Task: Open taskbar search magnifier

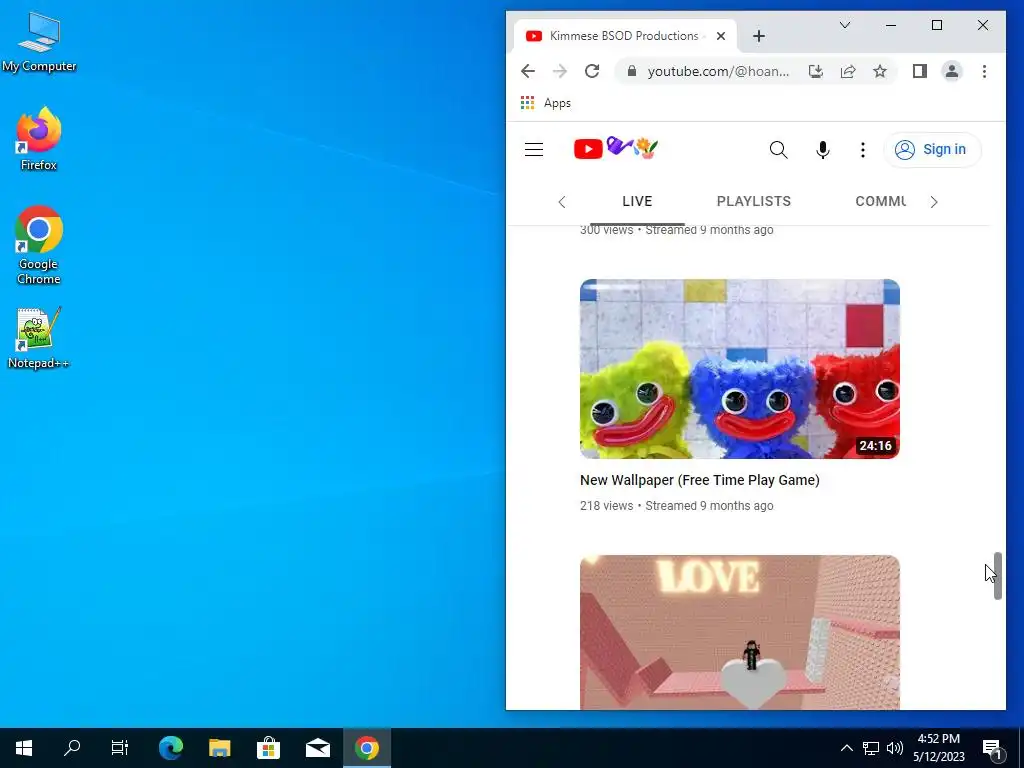Action: (72, 748)
